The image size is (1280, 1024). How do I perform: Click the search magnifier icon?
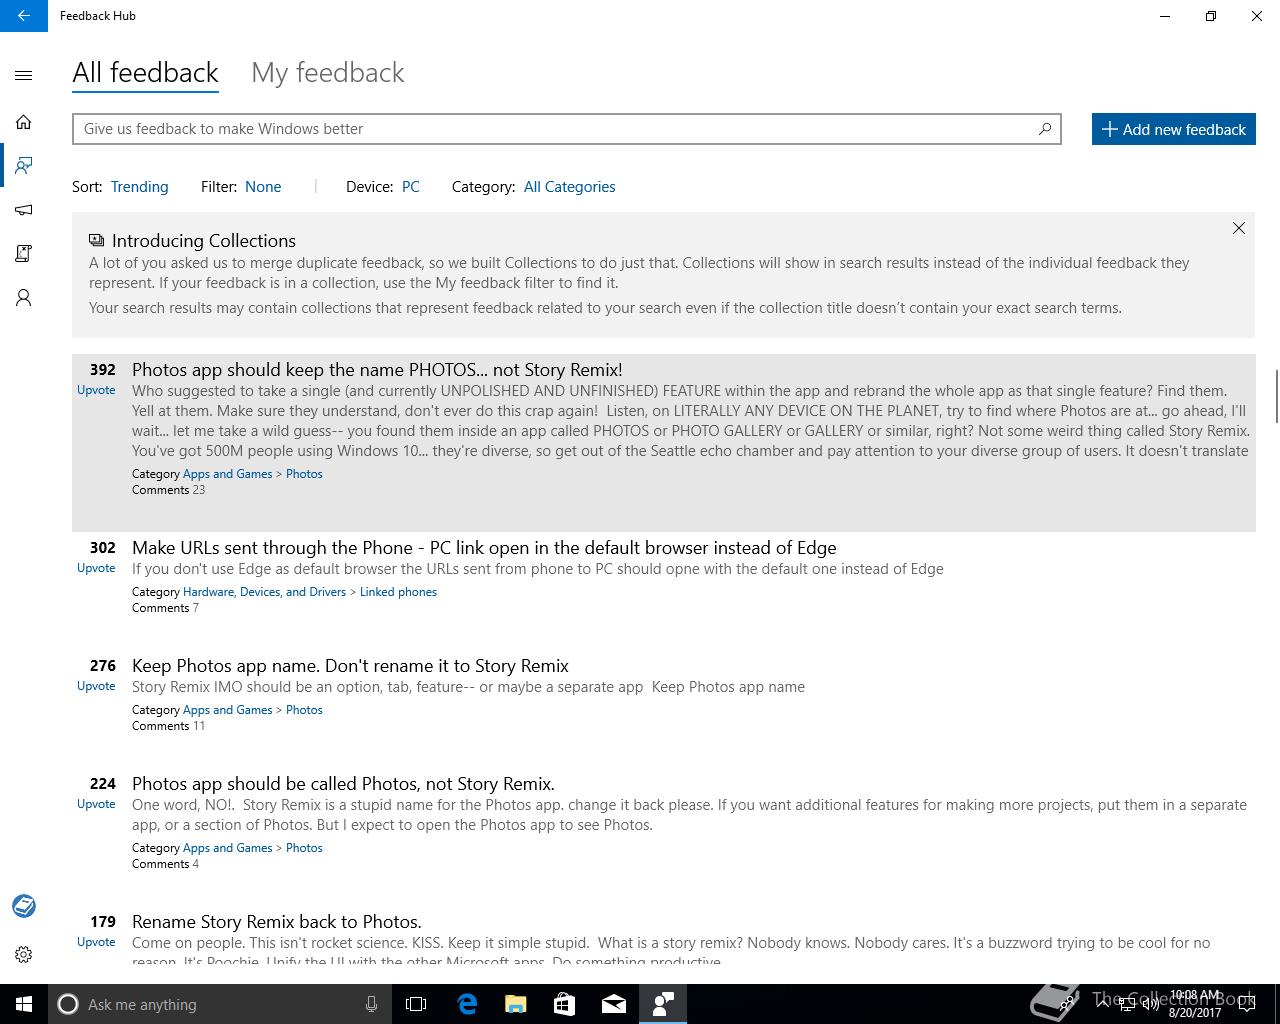coord(1045,129)
